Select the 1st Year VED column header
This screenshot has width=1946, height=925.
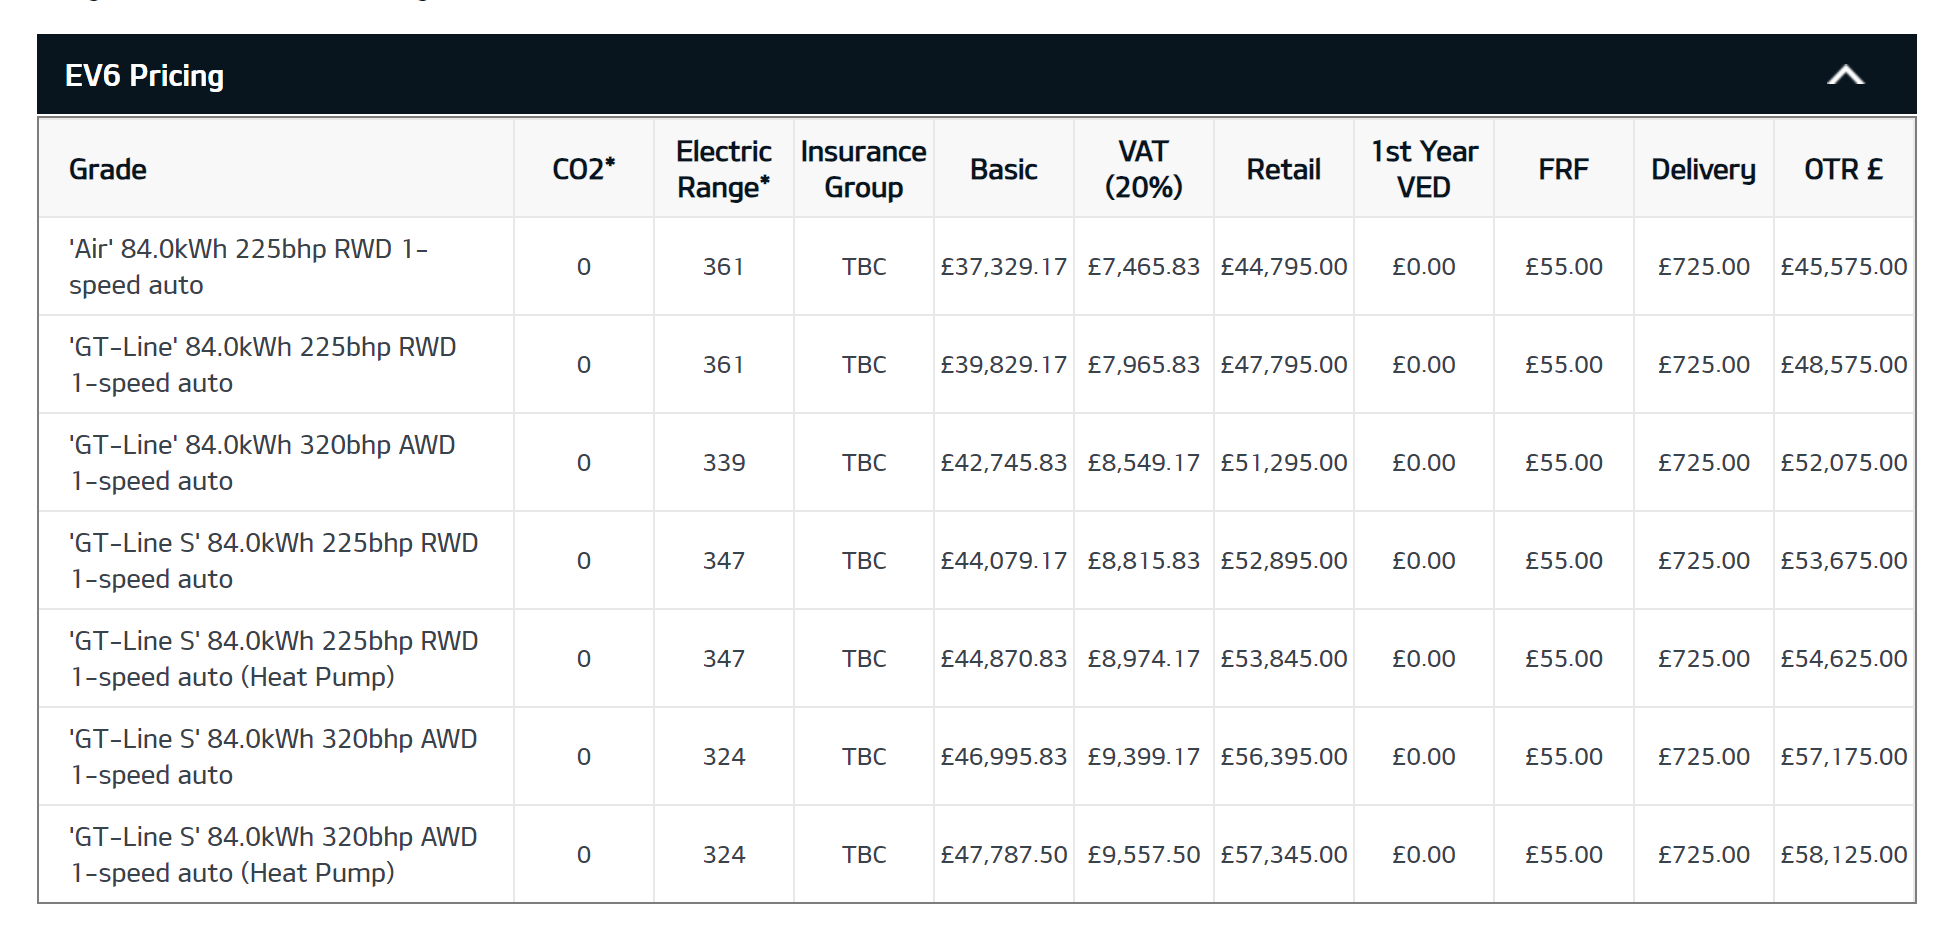pyautogui.click(x=1424, y=170)
